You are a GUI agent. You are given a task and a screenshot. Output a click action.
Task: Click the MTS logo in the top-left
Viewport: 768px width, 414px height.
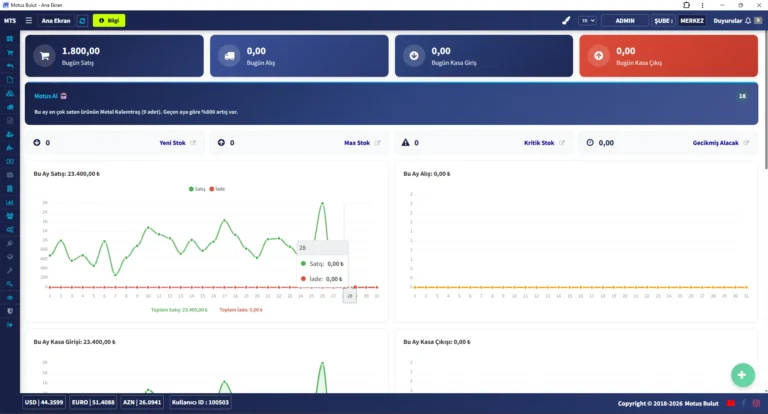tap(10, 21)
